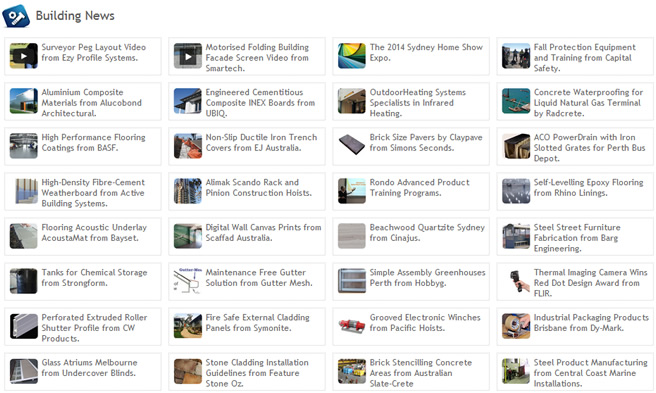The width and height of the screenshot is (656, 393).
Task: Open the red Electronic Winches thumbnail
Action: [x=352, y=326]
